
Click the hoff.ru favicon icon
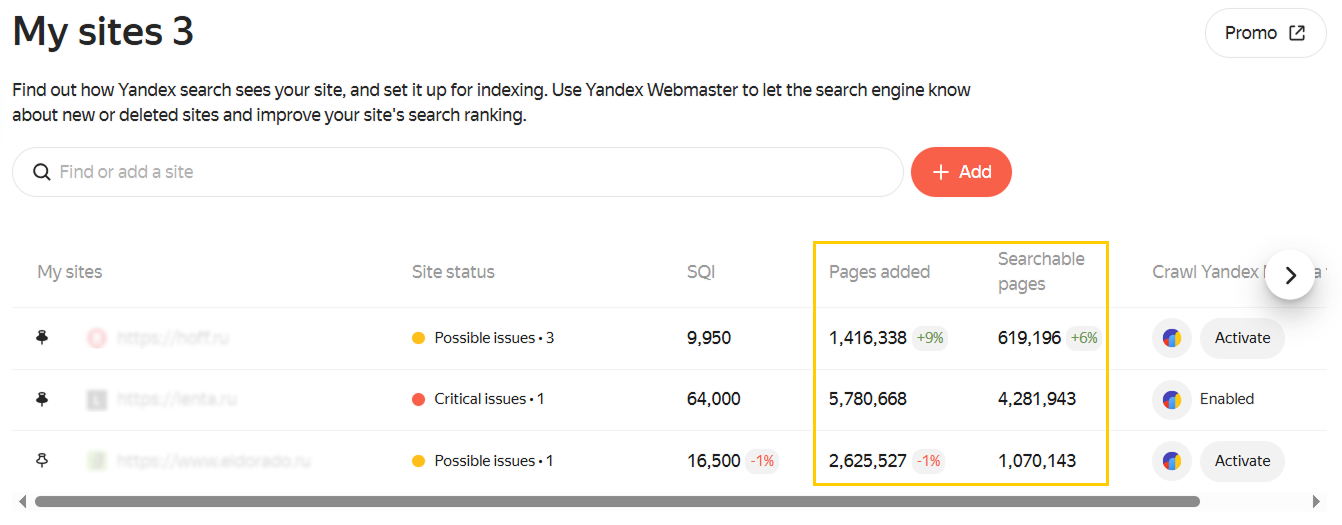pos(97,338)
